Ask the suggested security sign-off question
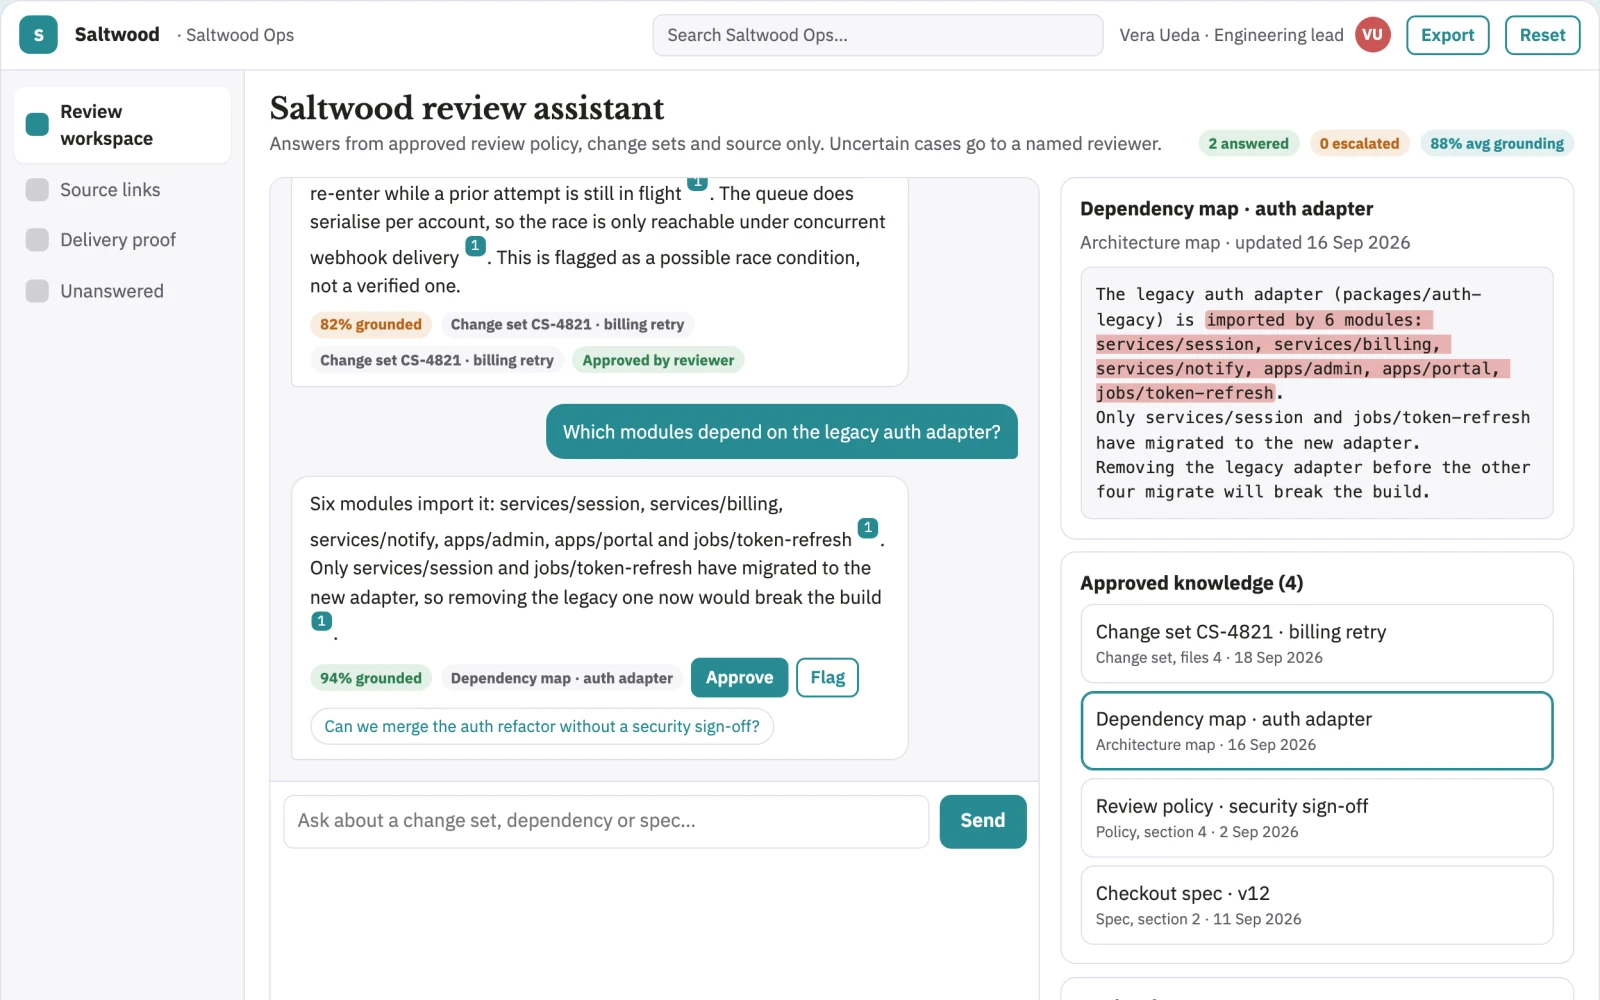The width and height of the screenshot is (1600, 1000). coord(542,727)
